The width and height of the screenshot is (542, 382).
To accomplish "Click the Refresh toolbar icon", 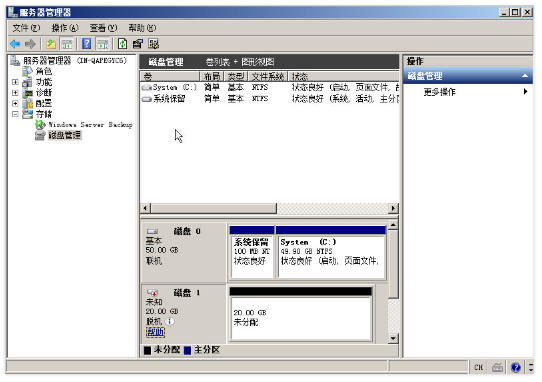I will click(x=122, y=44).
